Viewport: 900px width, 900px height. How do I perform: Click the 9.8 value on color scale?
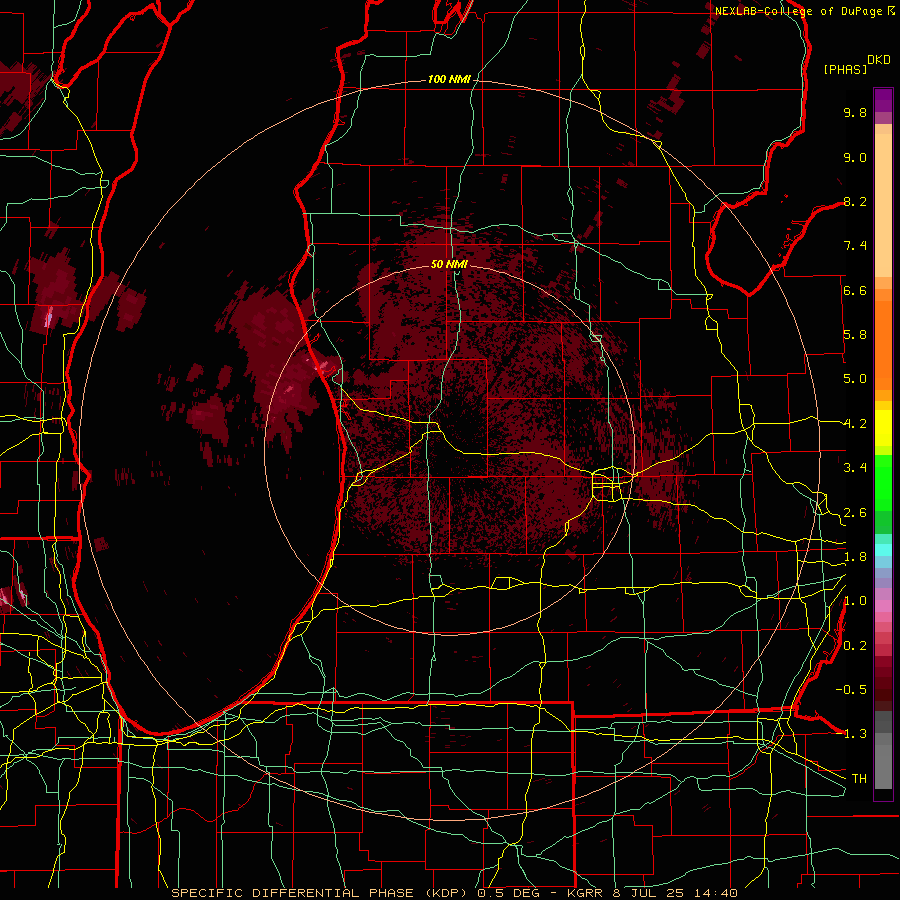tap(855, 112)
